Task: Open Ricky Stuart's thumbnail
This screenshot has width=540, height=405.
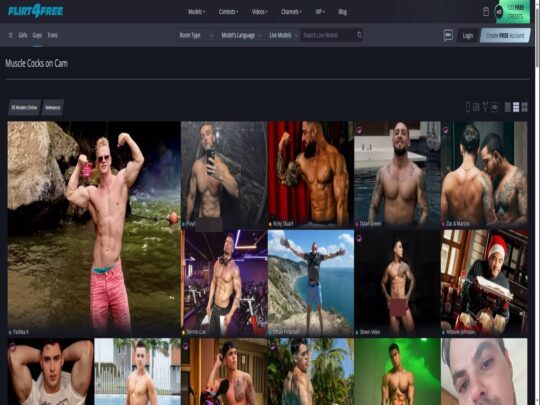Action: [311, 174]
